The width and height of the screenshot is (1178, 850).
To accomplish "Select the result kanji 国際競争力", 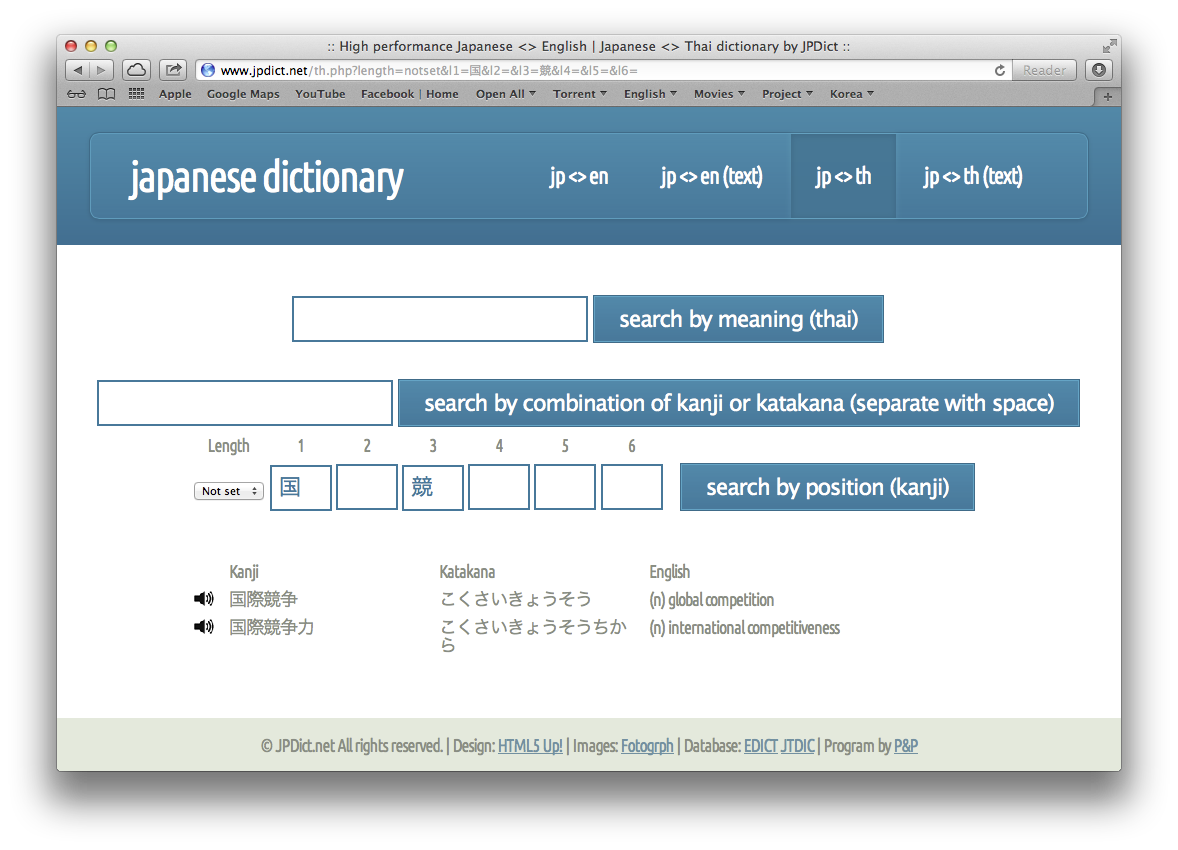I will (272, 627).
